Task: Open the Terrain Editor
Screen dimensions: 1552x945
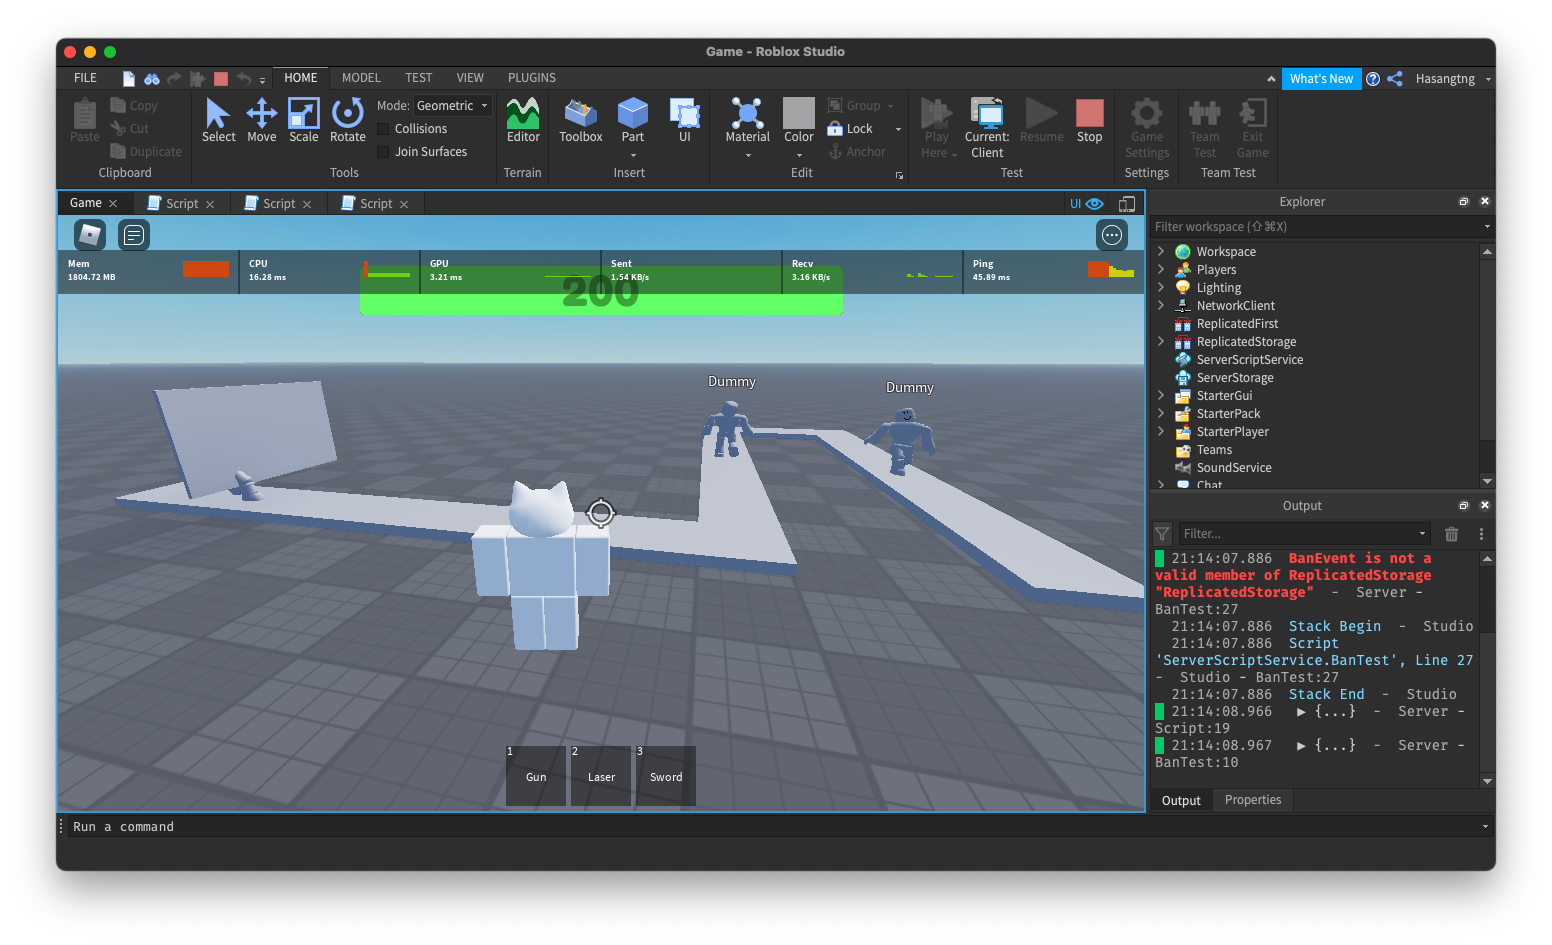Action: pyautogui.click(x=522, y=121)
